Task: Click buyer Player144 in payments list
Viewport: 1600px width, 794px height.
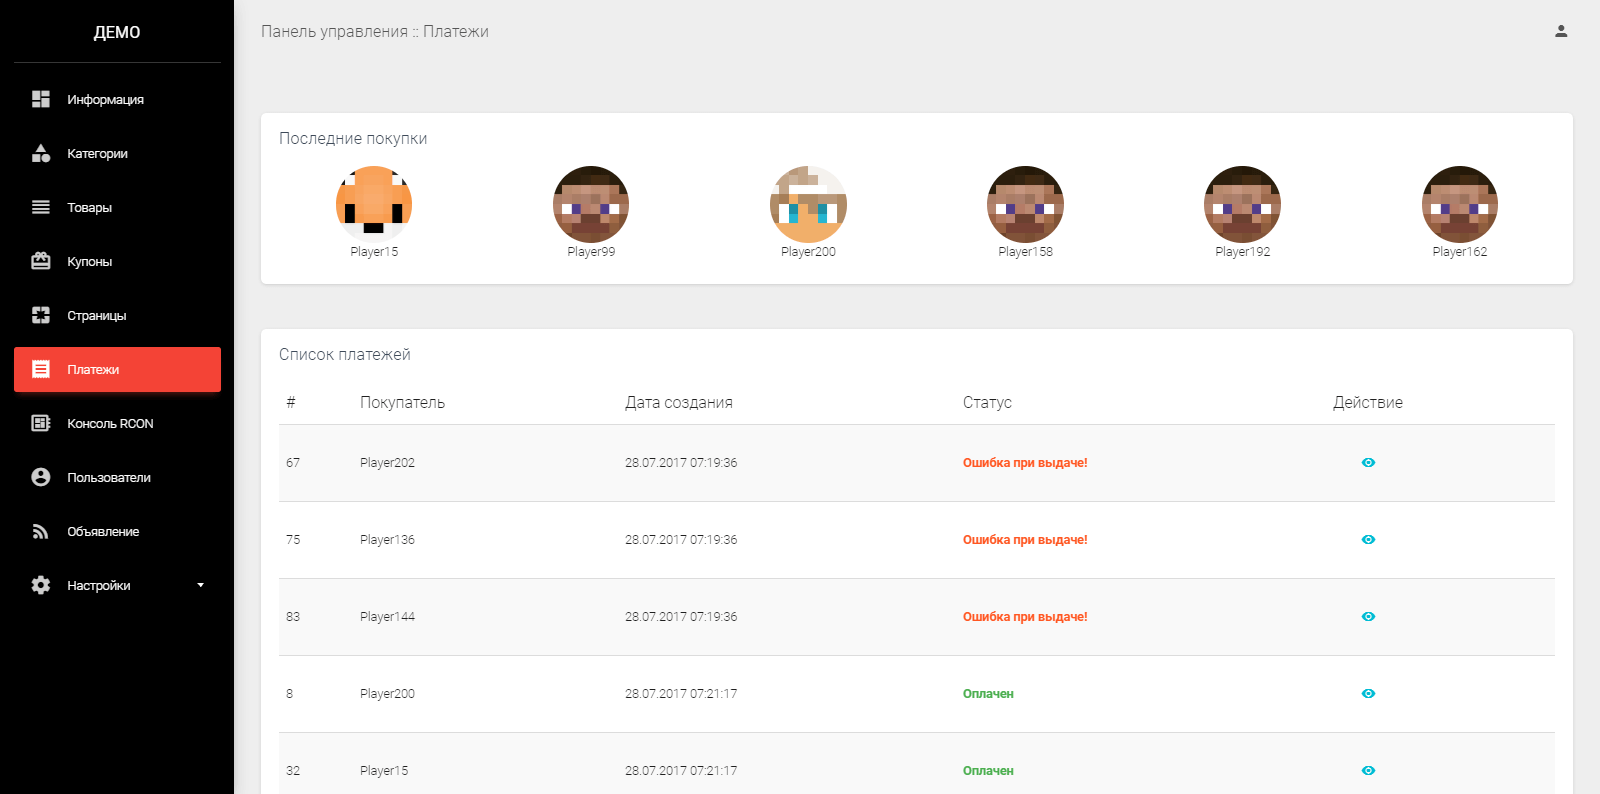Action: coord(387,617)
